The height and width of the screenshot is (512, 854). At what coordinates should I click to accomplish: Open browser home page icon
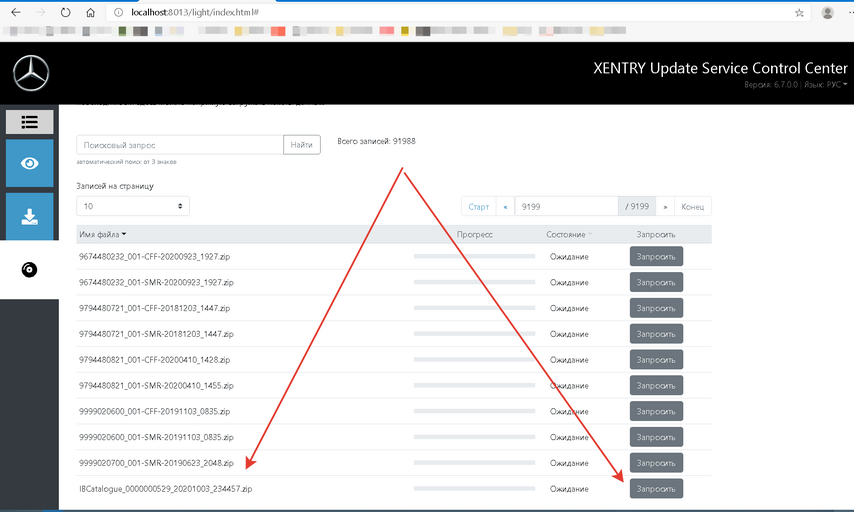(90, 12)
